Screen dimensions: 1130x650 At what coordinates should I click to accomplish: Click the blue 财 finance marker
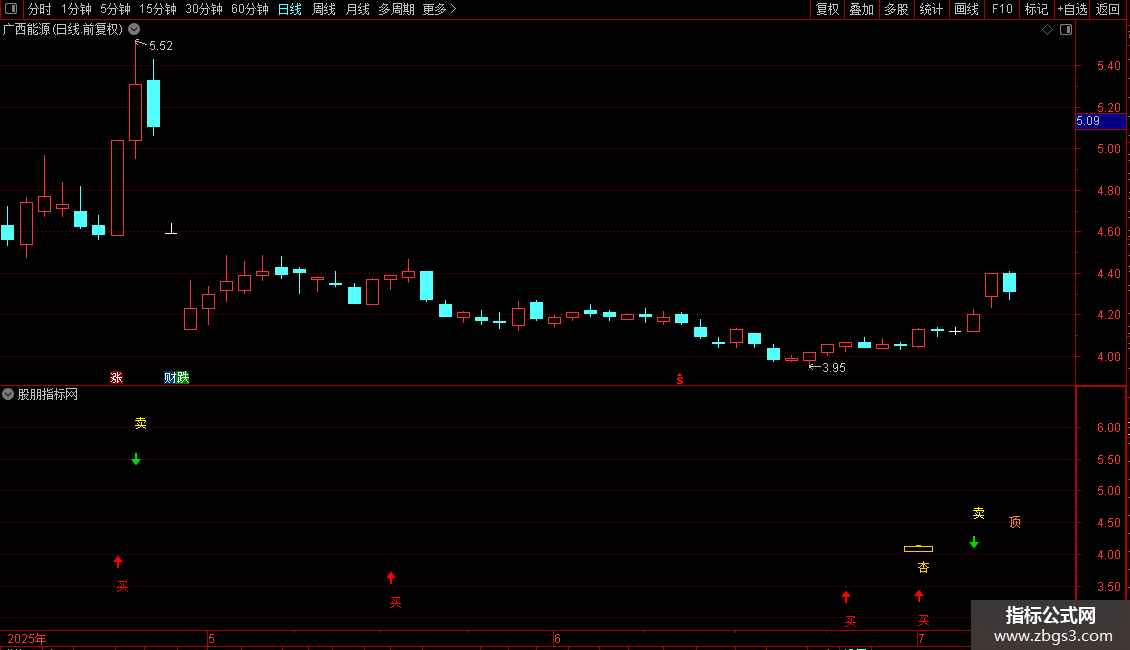tap(169, 378)
